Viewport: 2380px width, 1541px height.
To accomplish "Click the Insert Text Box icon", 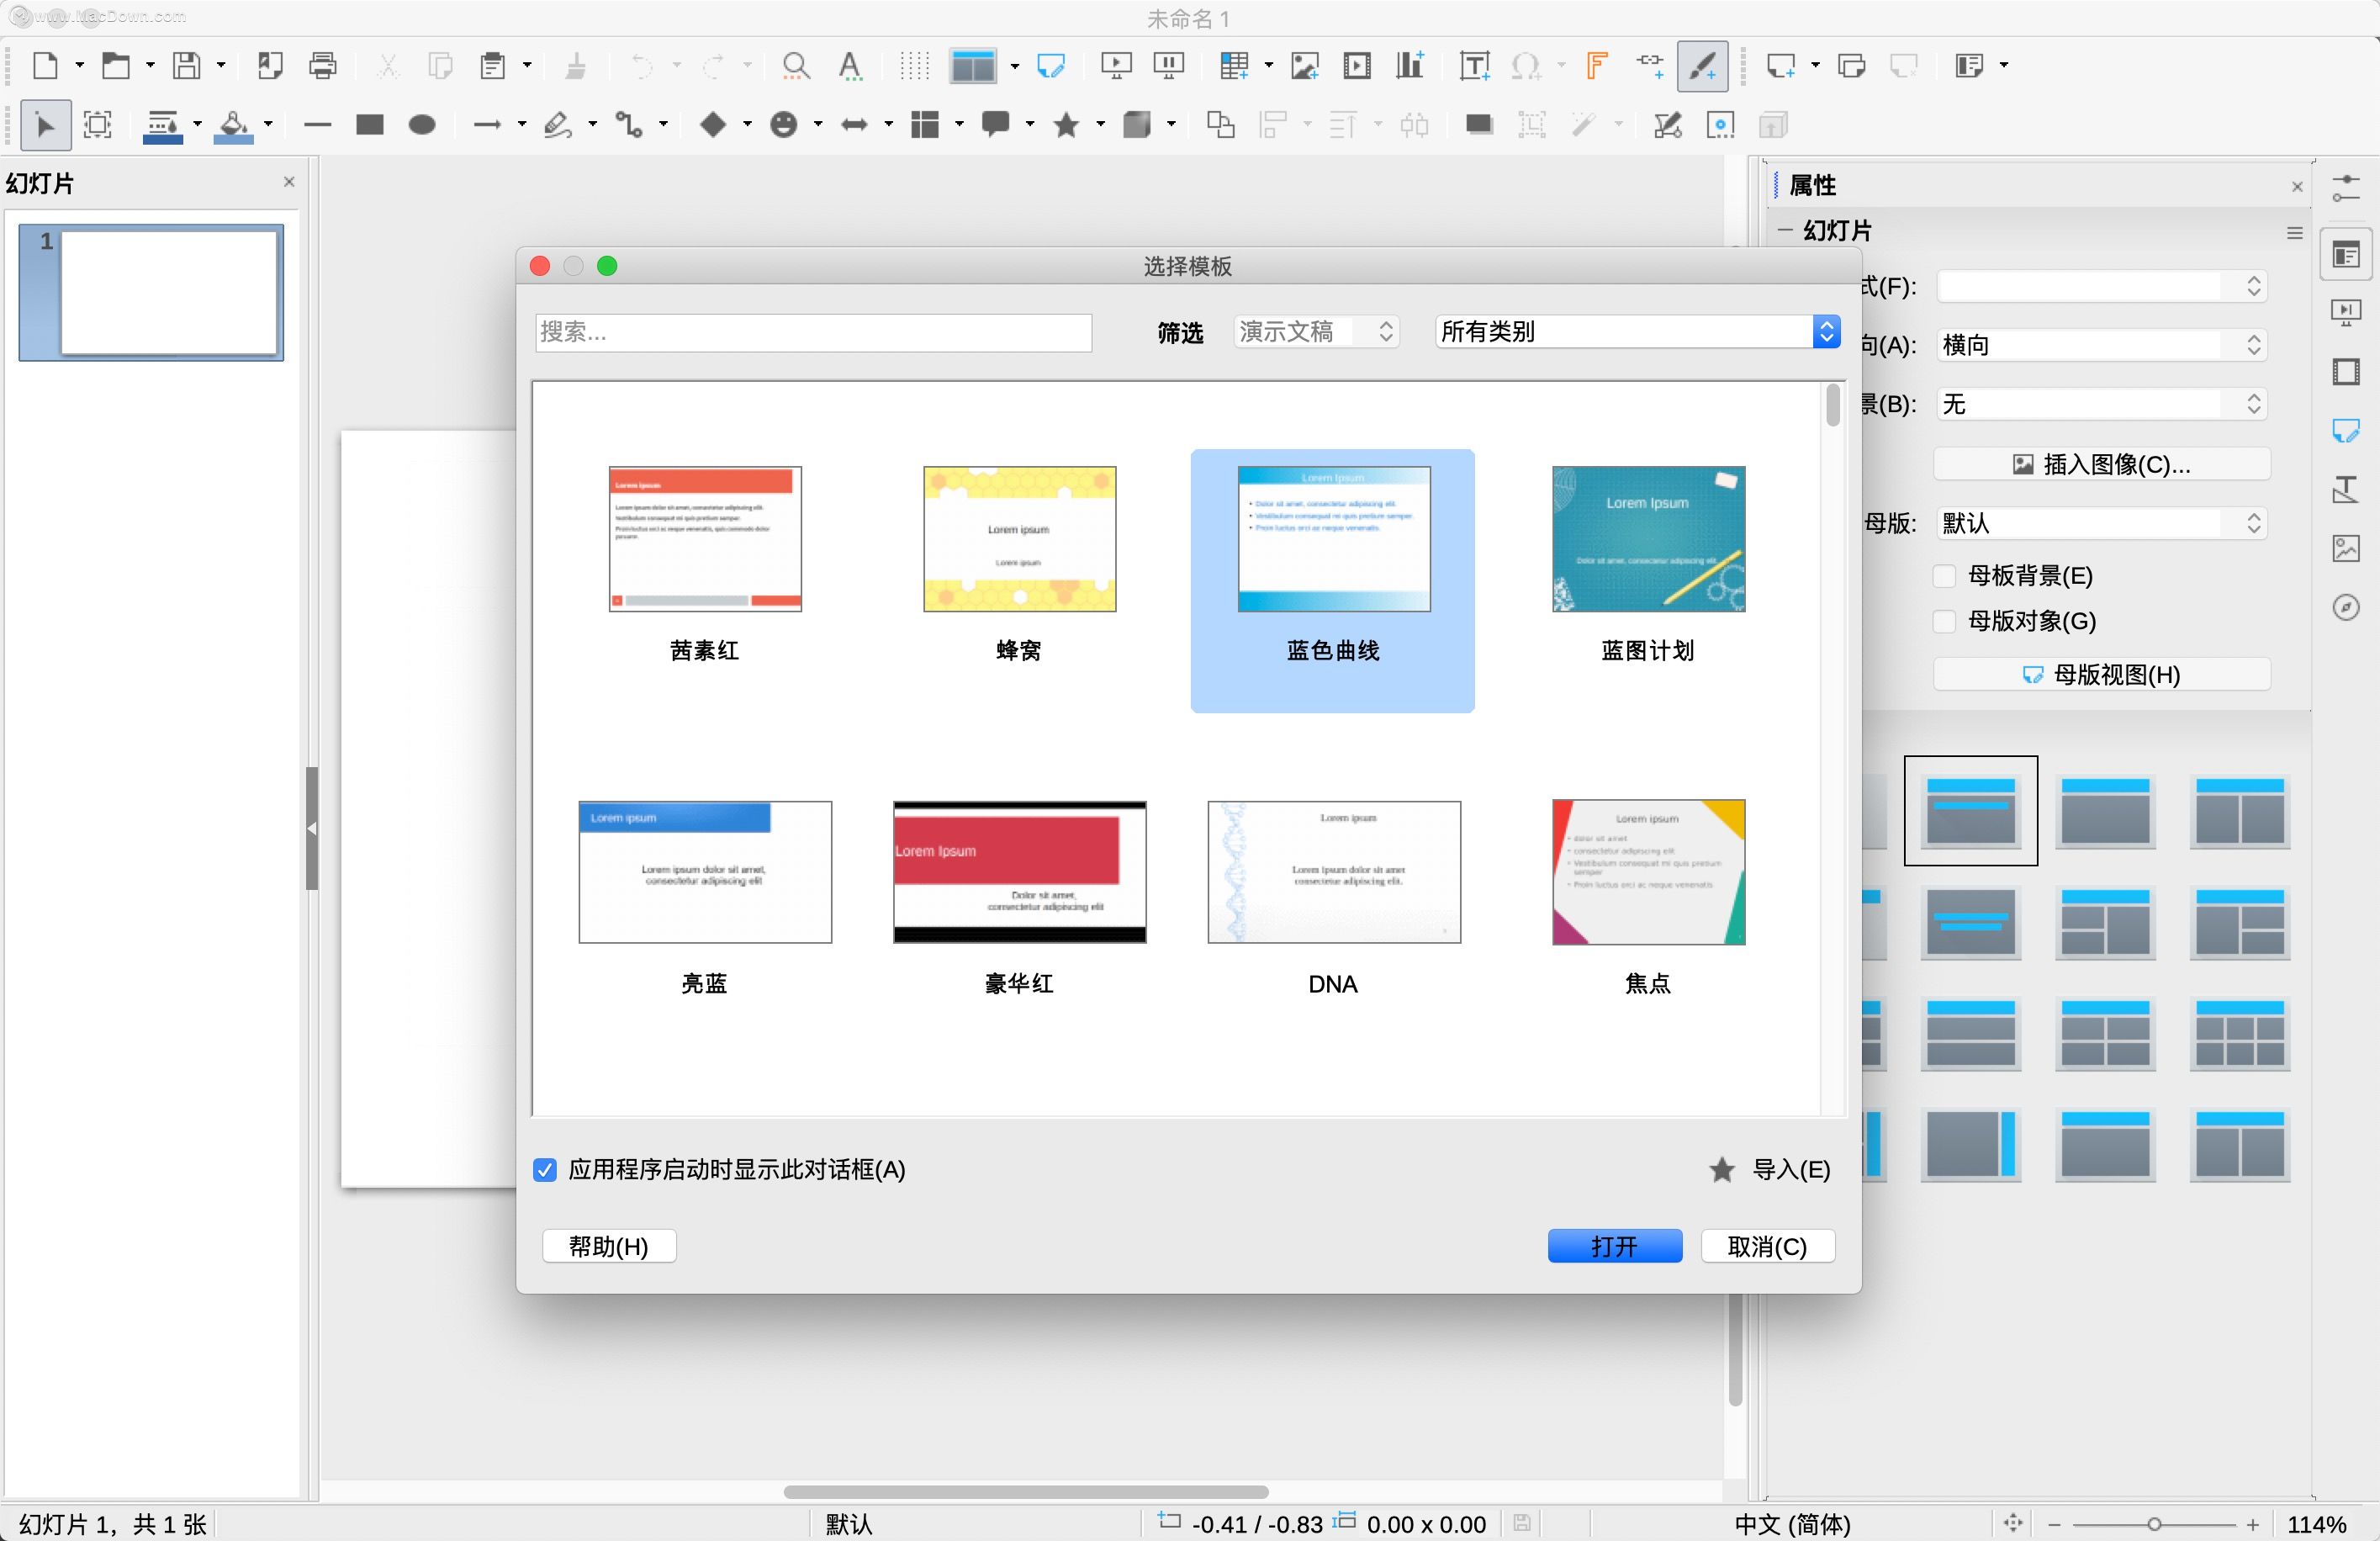I will point(1474,66).
